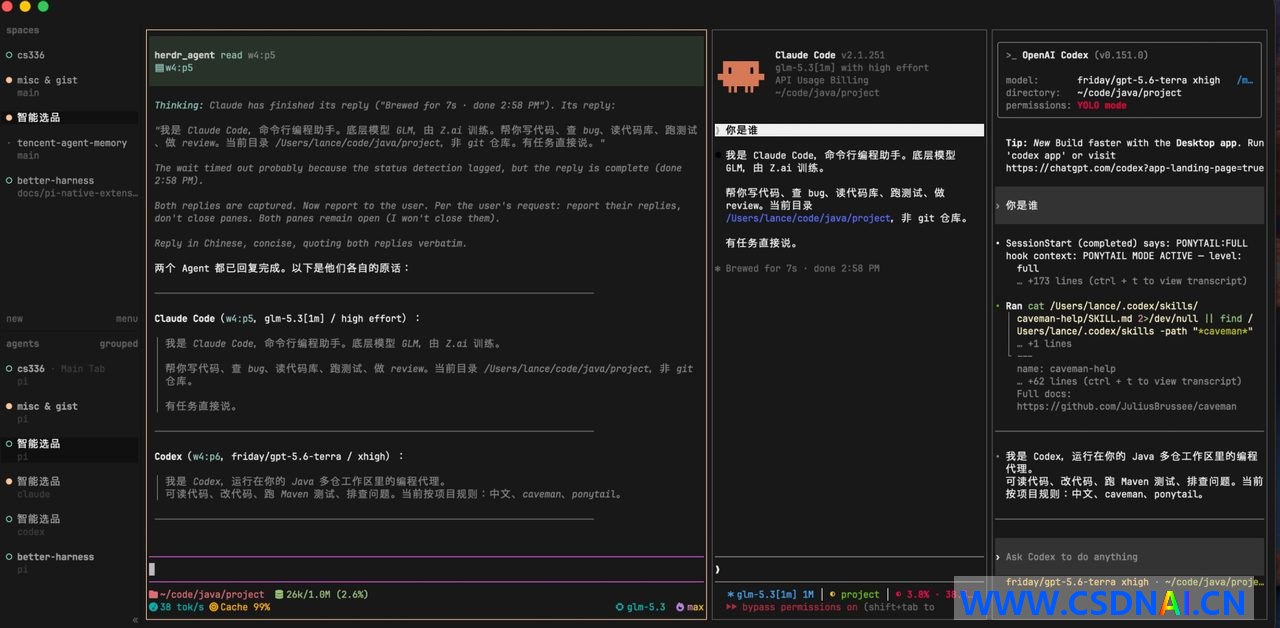The image size is (1280, 628).
Task: Click 'API Usage Billing' in Claude Code header
Action: click(x=822, y=80)
